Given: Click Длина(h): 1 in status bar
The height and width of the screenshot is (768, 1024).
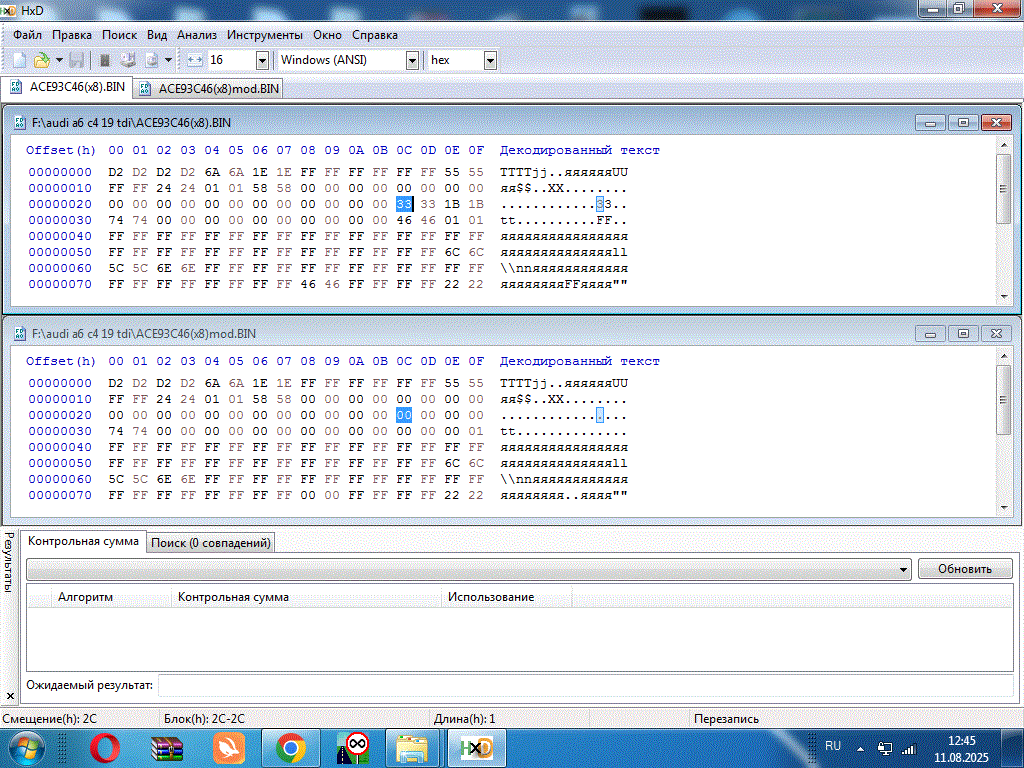Looking at the screenshot, I should pos(464,719).
